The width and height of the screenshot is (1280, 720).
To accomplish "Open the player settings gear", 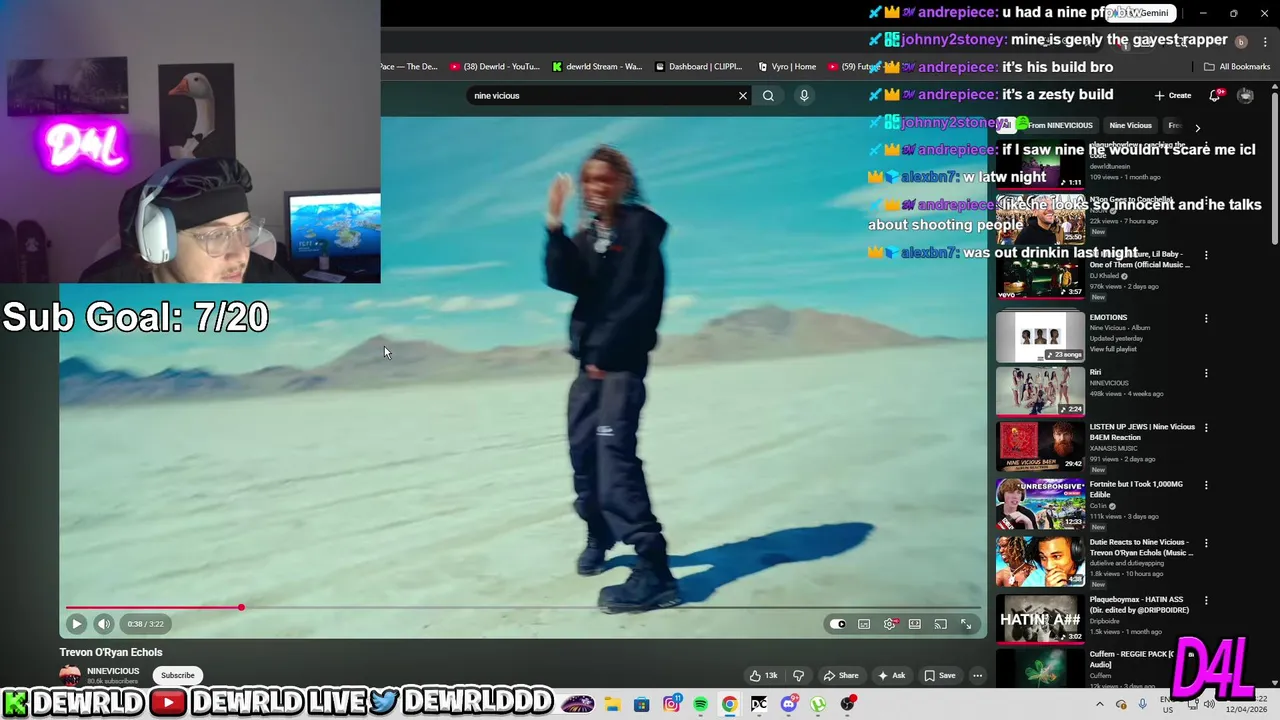I will (x=889, y=624).
